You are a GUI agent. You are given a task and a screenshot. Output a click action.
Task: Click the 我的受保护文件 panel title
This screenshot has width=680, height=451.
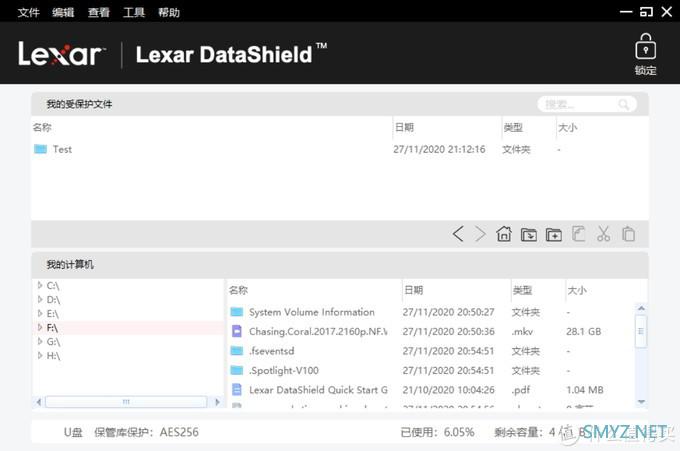tap(79, 104)
